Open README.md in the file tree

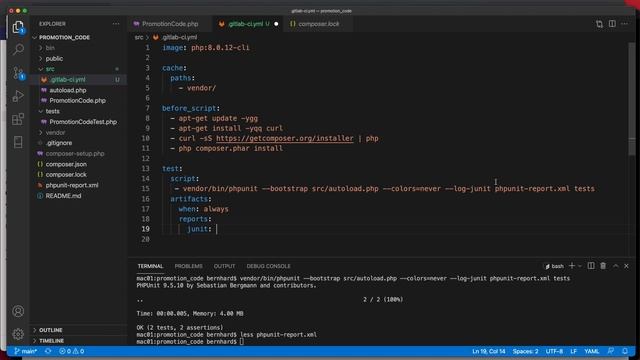point(63,196)
